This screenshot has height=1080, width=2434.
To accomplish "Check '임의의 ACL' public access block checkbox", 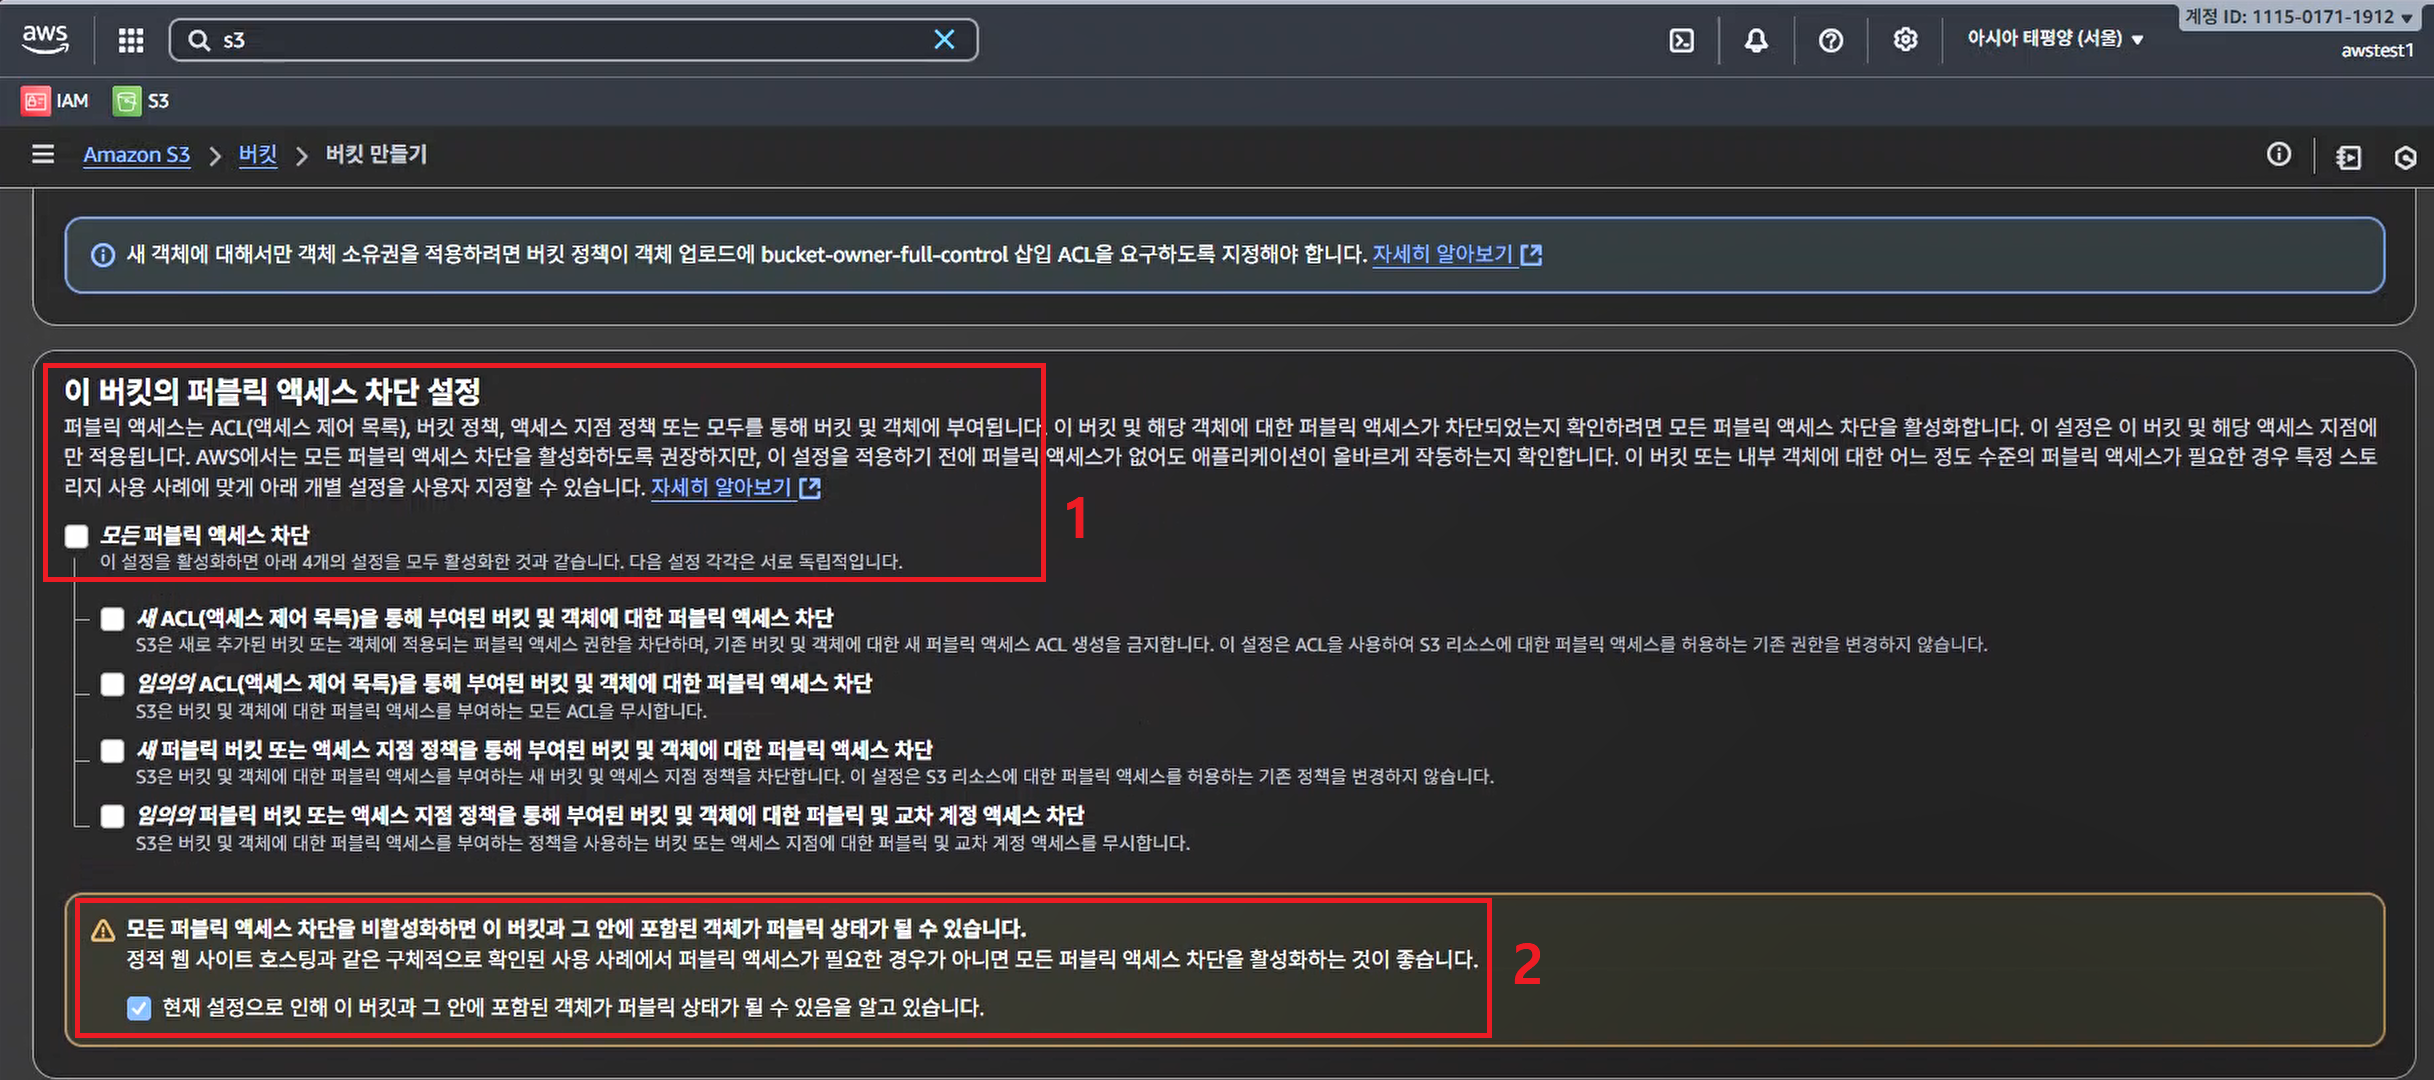I will 112,684.
